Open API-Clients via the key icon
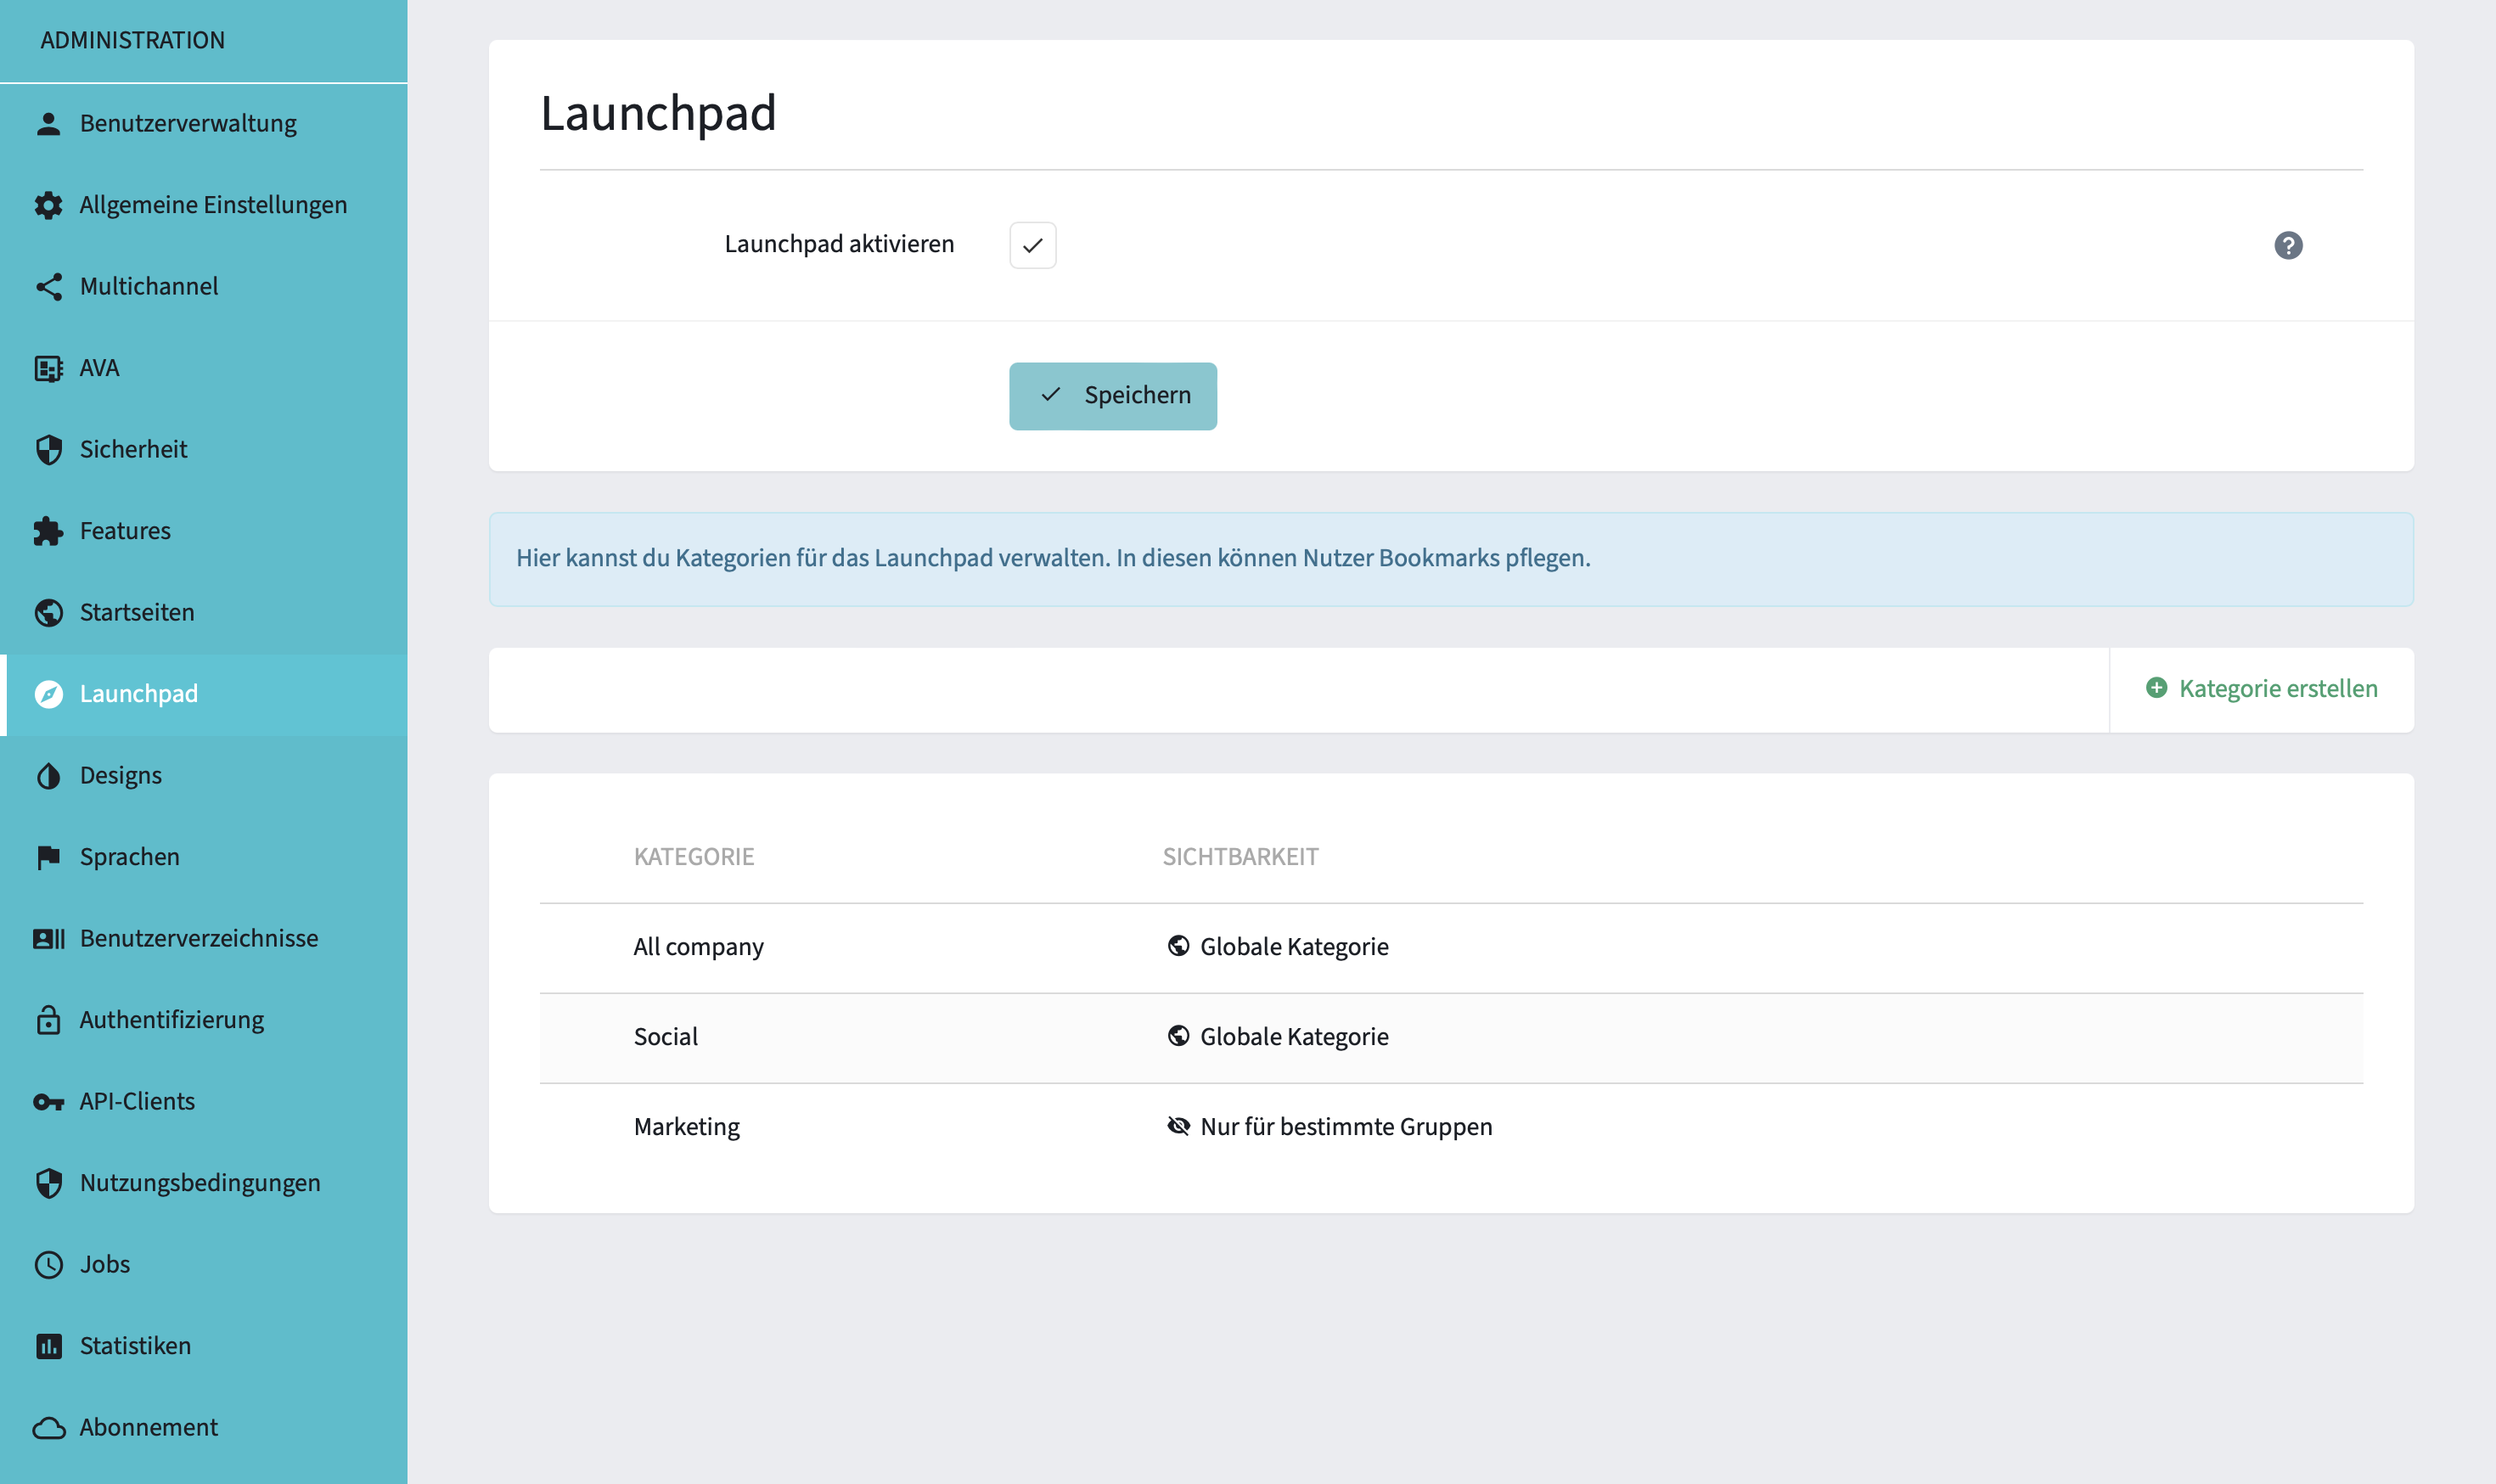 (48, 1100)
